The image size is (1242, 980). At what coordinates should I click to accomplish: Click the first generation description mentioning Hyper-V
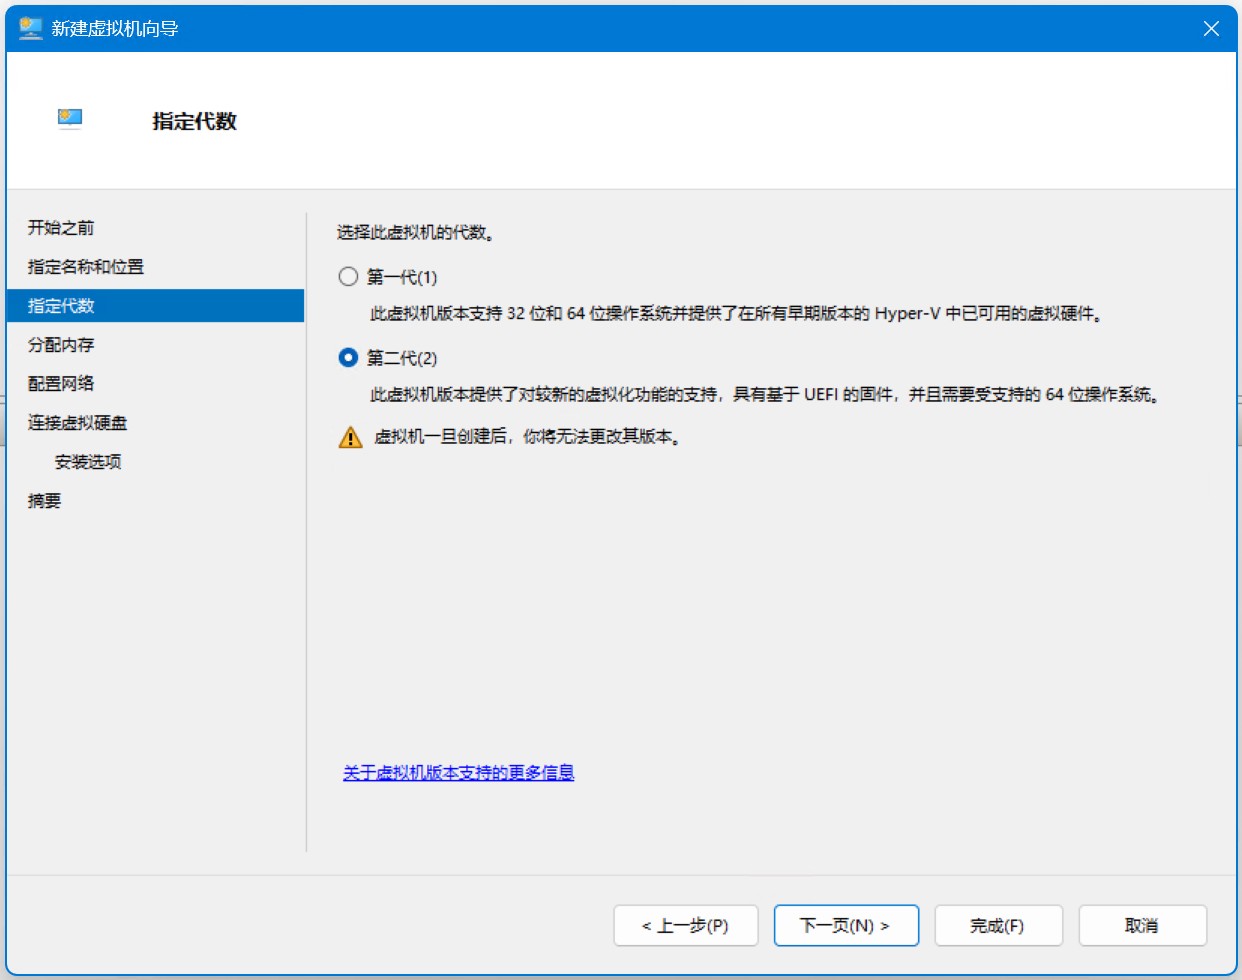737,314
